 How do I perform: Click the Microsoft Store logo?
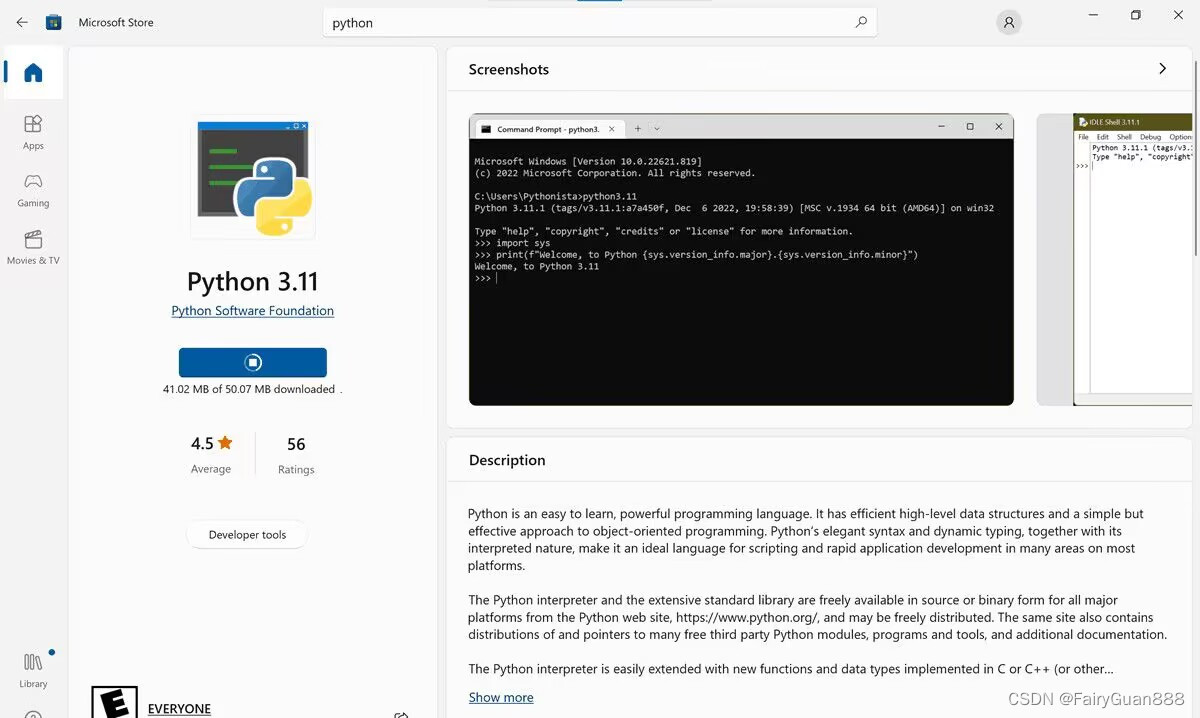pyautogui.click(x=53, y=21)
